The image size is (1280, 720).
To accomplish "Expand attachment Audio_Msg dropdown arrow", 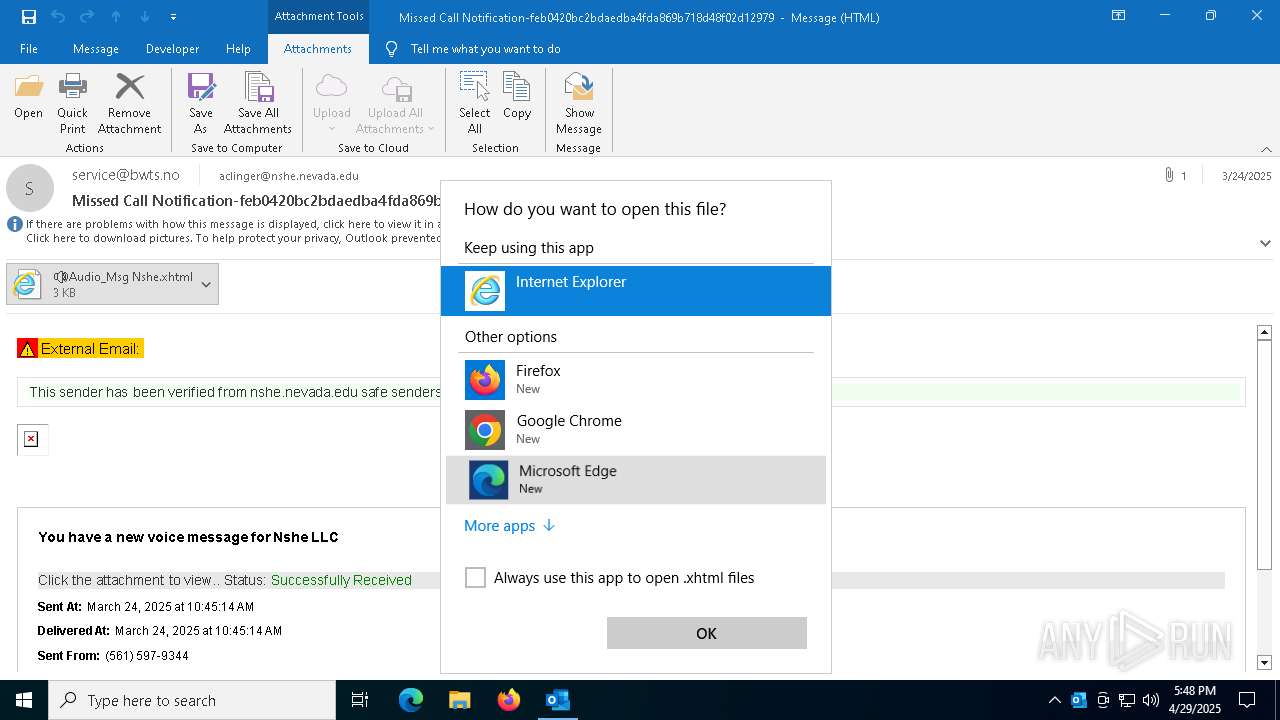I will click(x=206, y=284).
